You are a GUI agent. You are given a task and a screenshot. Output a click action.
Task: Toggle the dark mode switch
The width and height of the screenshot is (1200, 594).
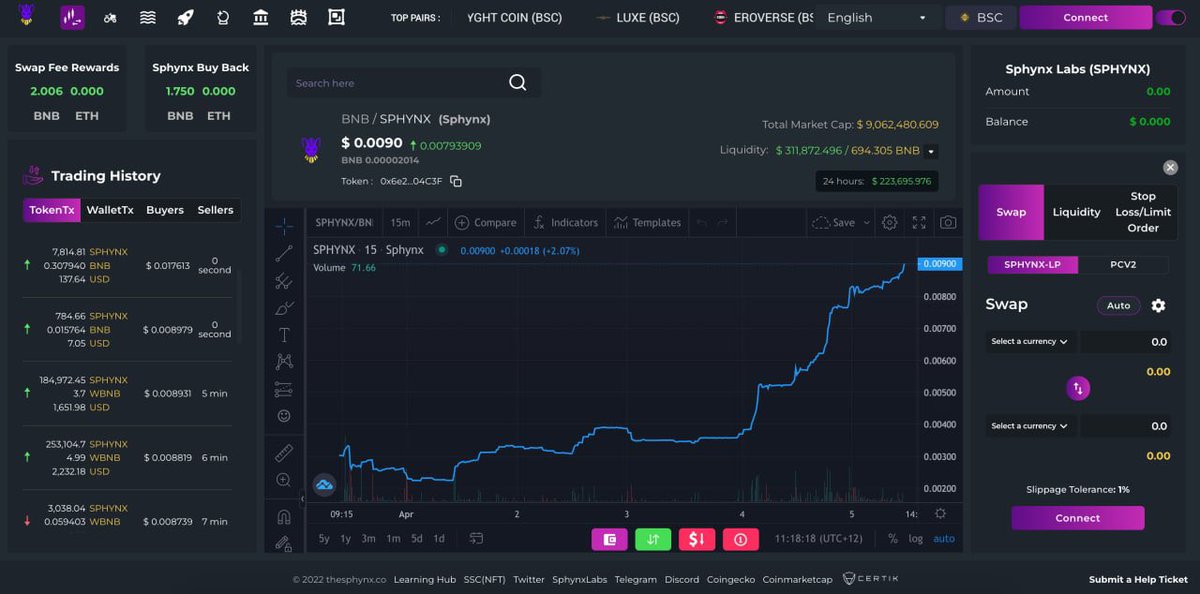(1170, 17)
